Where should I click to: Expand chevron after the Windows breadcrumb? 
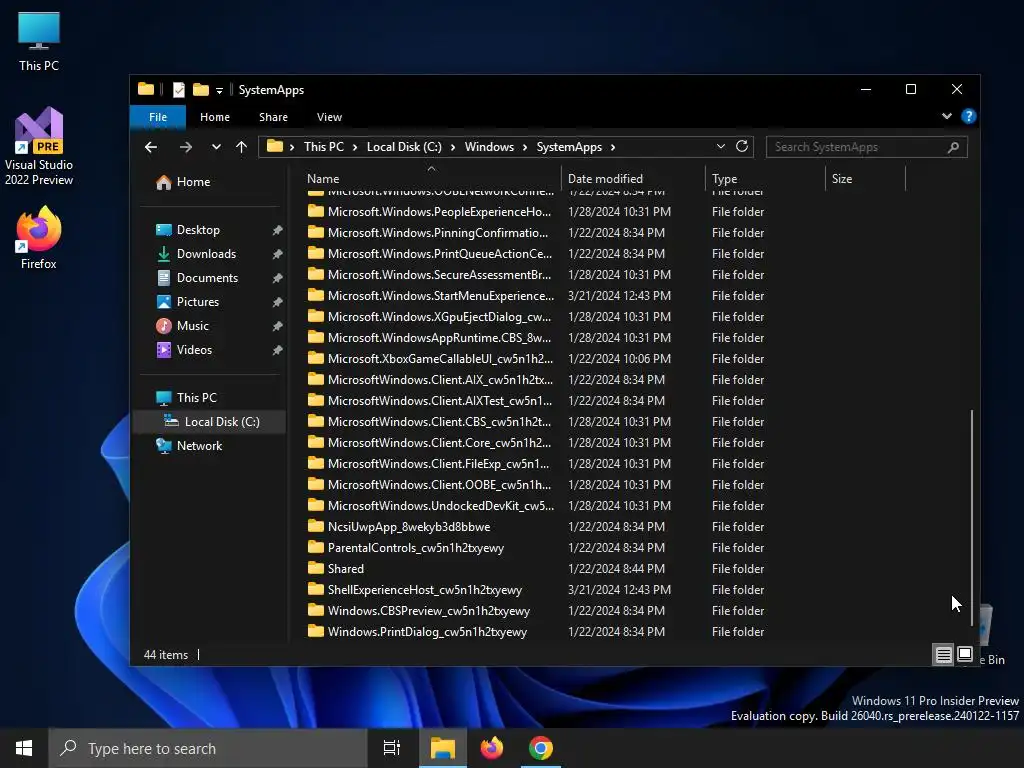point(525,147)
